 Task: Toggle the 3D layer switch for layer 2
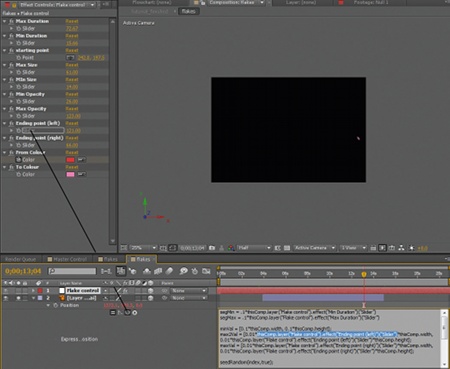(151, 298)
